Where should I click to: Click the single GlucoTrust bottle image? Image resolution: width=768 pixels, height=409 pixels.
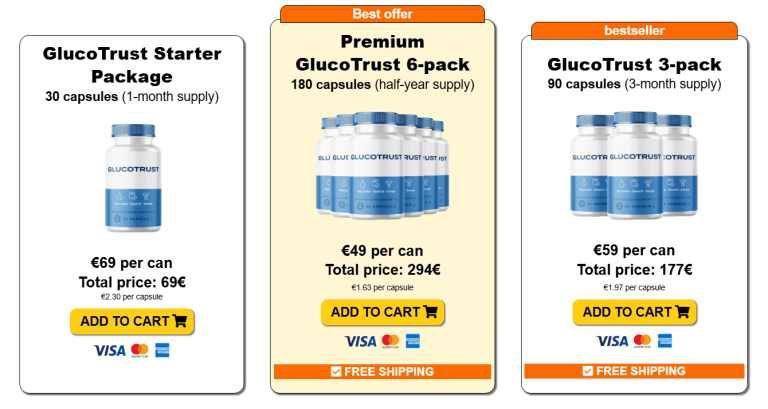point(132,179)
